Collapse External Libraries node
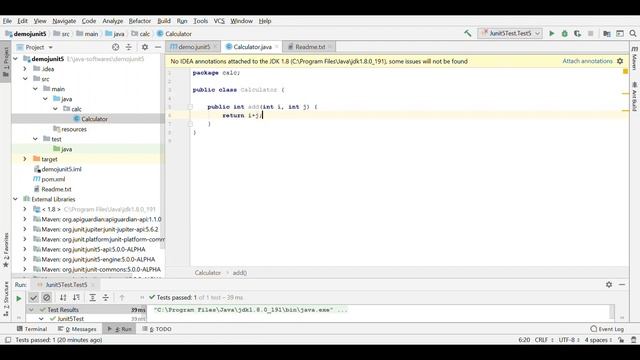 (x=16, y=199)
